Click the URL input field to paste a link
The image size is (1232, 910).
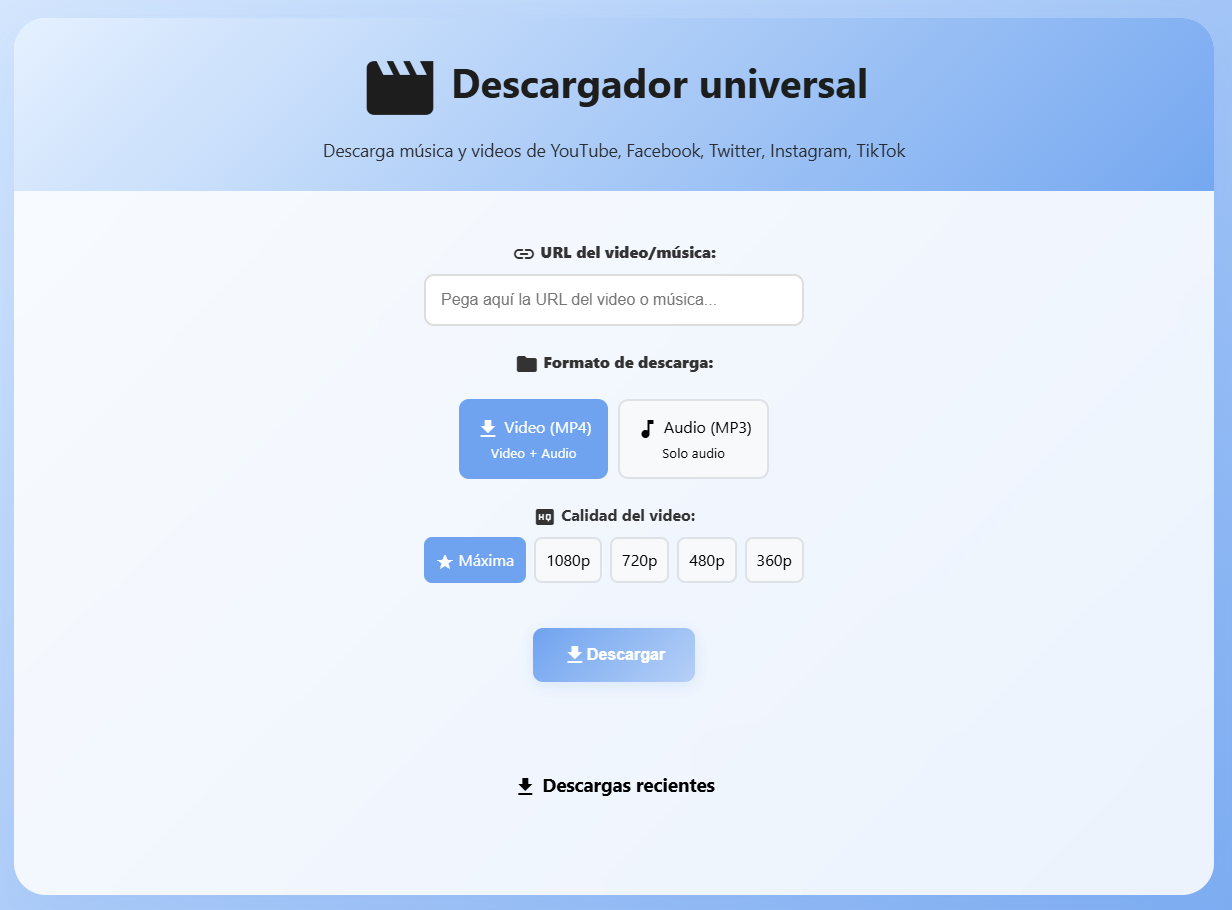613,299
